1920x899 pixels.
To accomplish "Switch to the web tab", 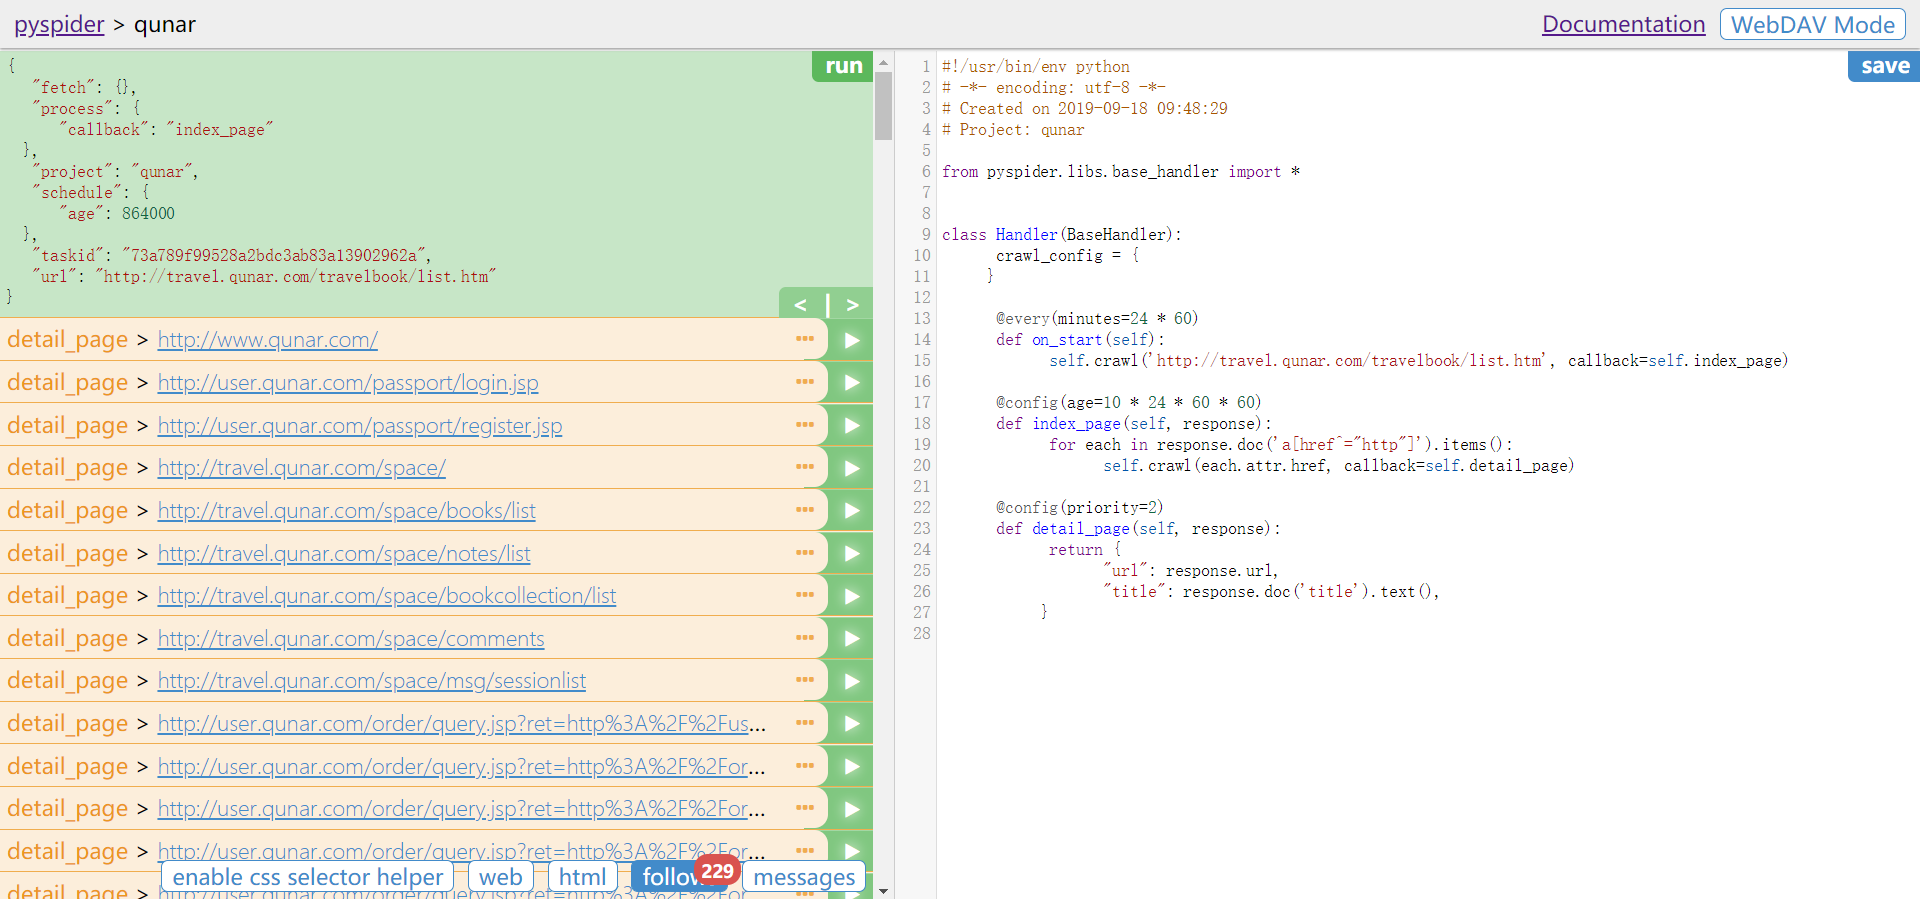I will (x=500, y=877).
